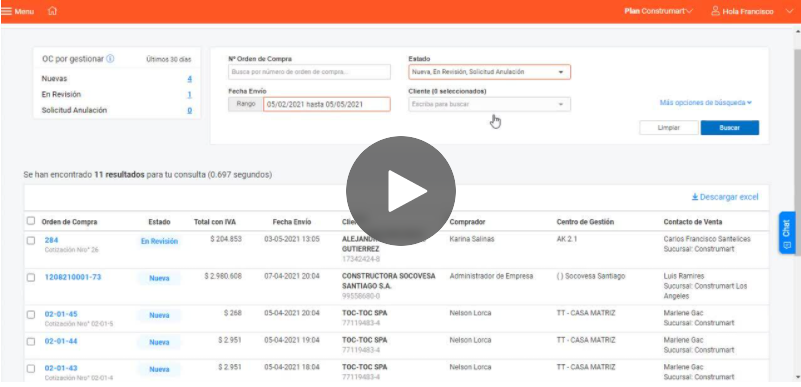
Task: Open purchase order 1208210001-73
Action: pos(73,277)
